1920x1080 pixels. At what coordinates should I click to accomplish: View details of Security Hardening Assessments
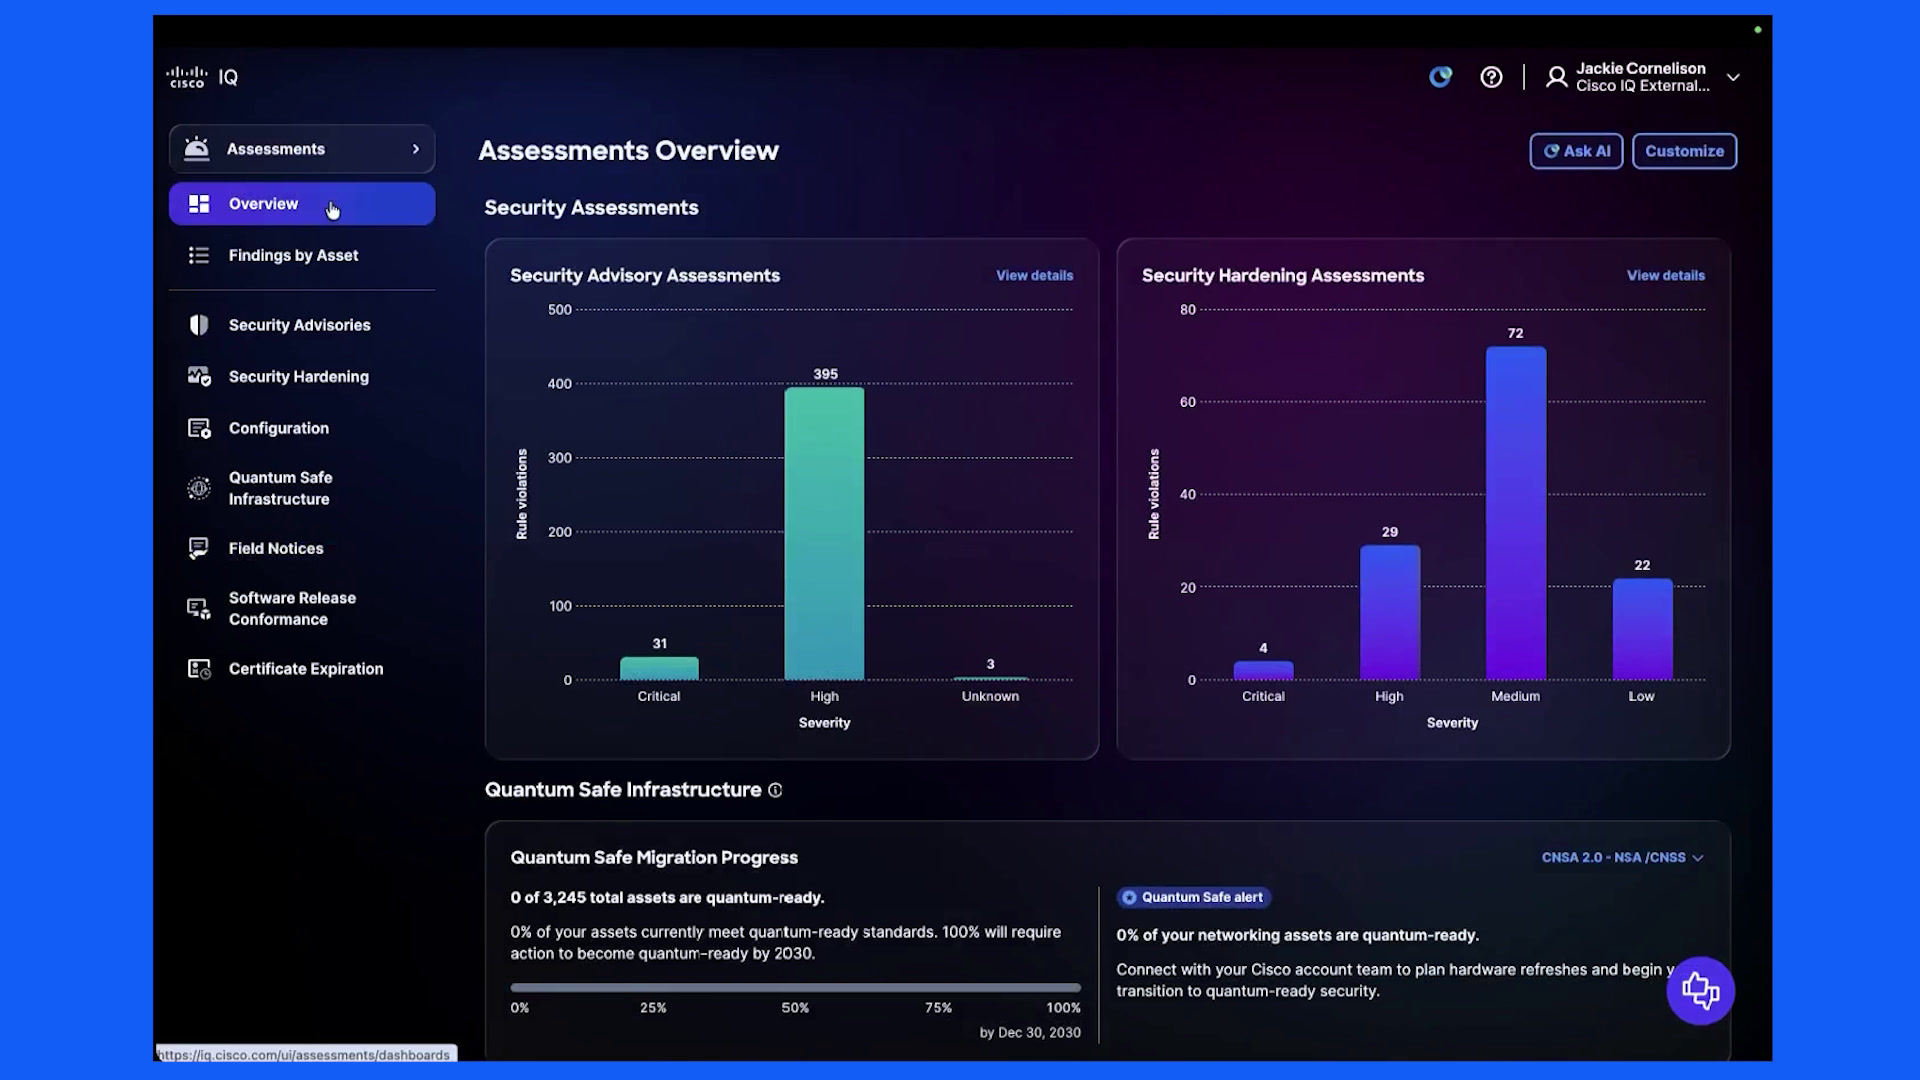tap(1665, 275)
